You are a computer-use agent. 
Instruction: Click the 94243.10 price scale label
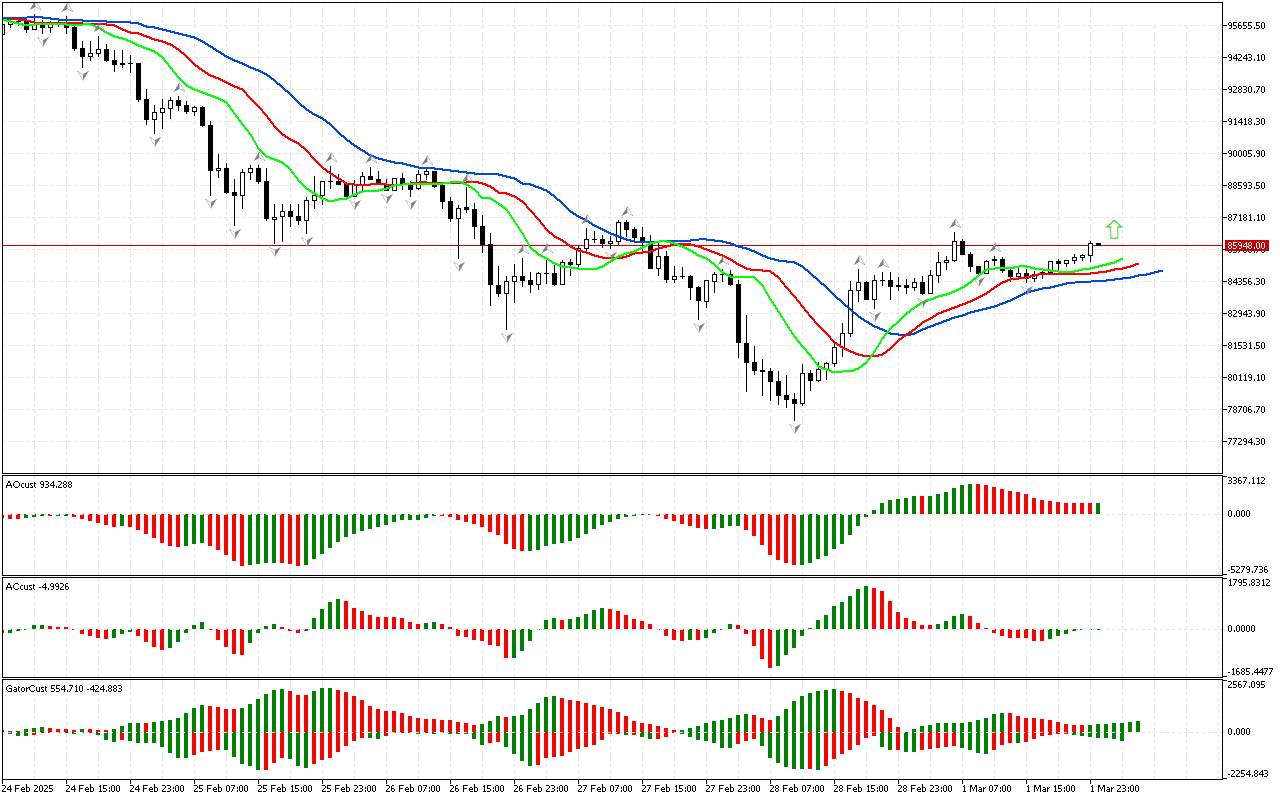pos(1246,58)
